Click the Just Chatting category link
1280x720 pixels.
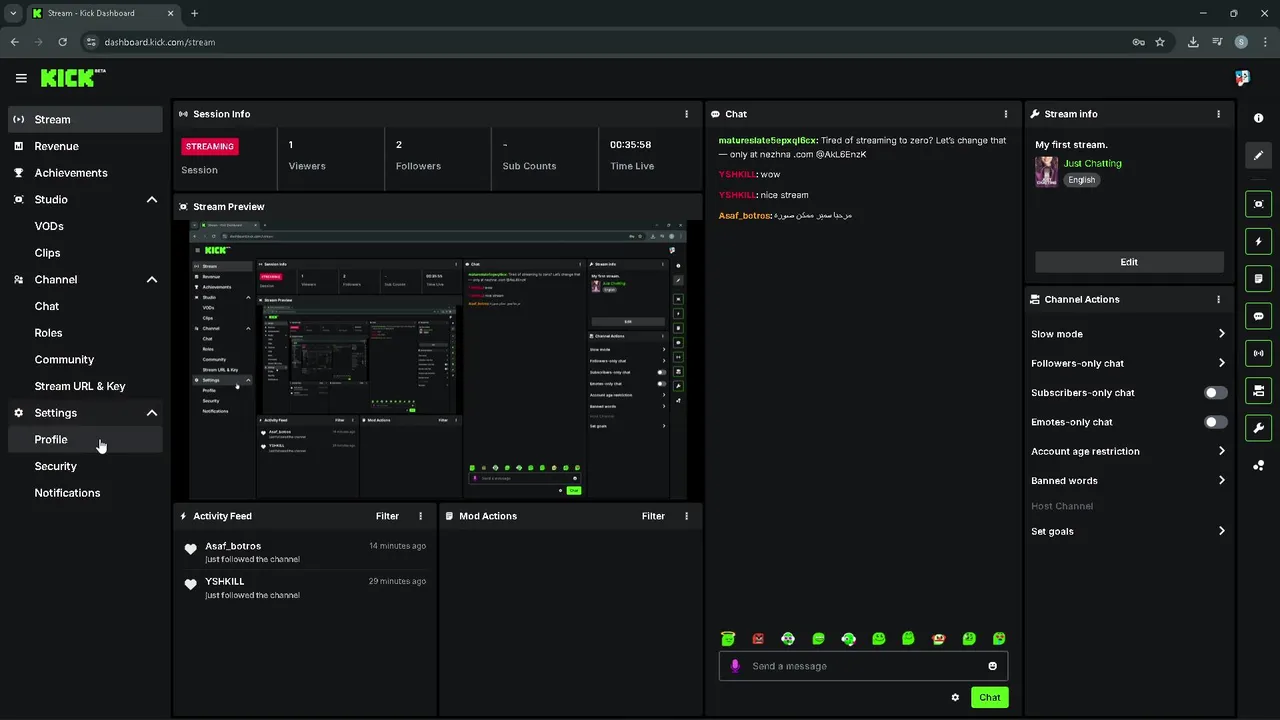coord(1092,163)
